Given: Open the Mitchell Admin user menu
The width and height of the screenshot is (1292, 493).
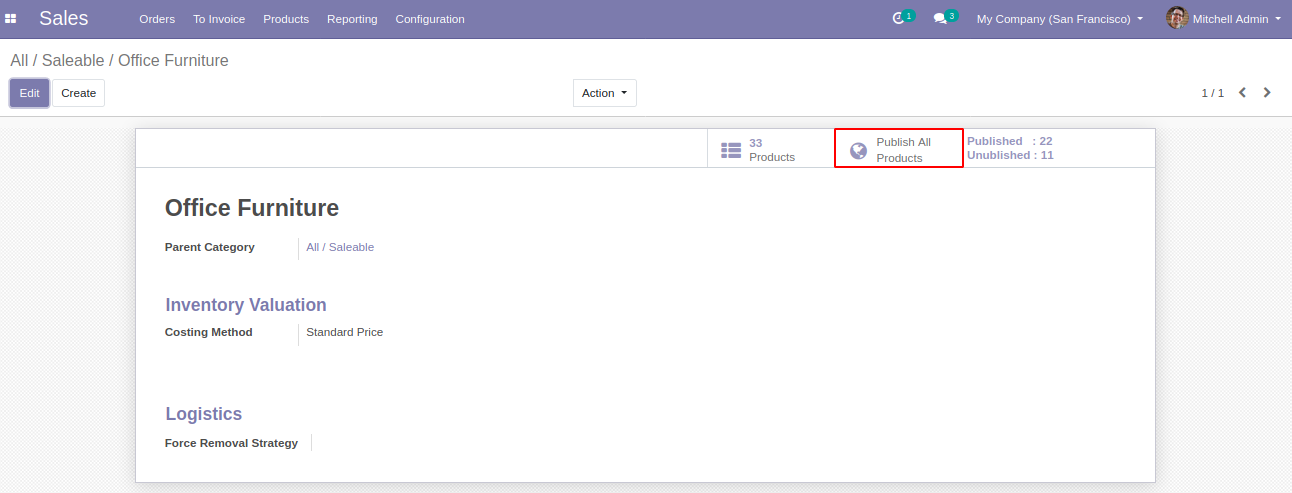Looking at the screenshot, I should (1224, 19).
